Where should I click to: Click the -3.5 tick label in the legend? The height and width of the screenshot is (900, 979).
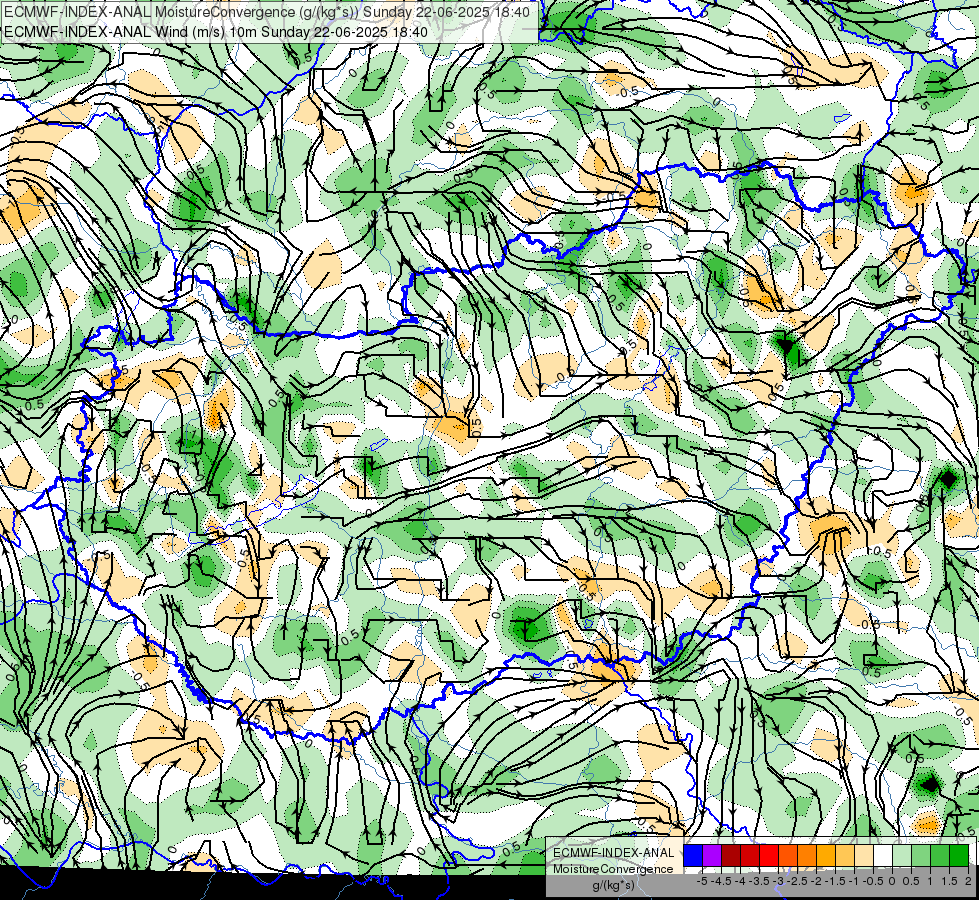coord(759,881)
